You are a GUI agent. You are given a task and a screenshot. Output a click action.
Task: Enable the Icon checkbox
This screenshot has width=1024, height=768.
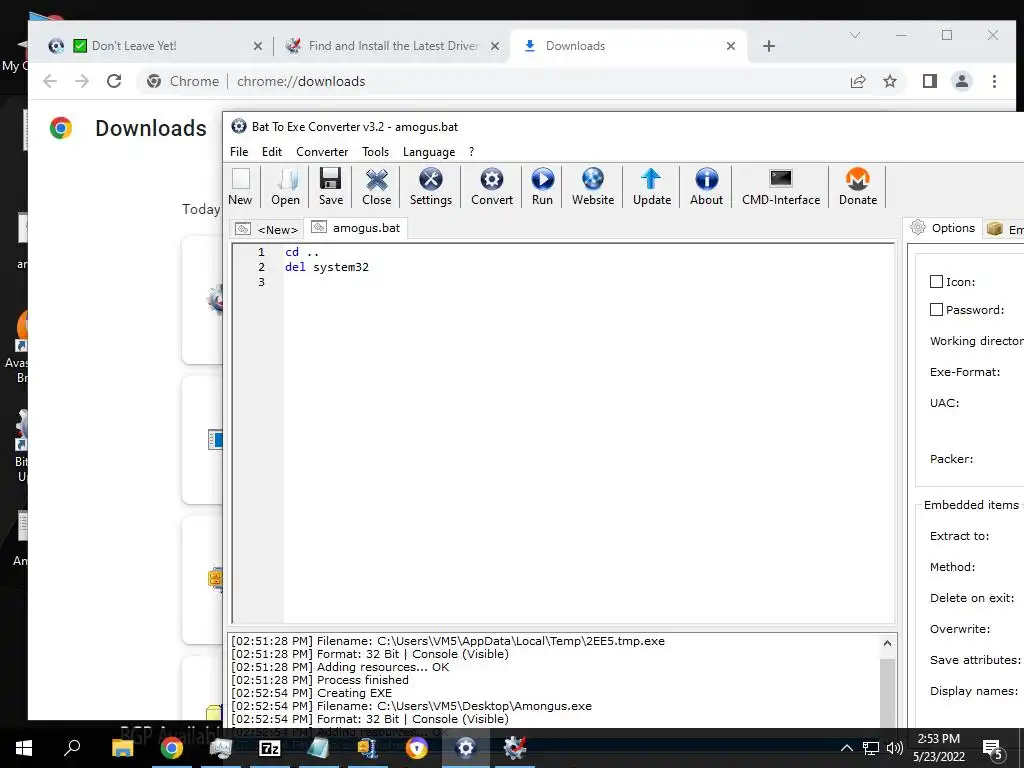pyautogui.click(x=936, y=281)
